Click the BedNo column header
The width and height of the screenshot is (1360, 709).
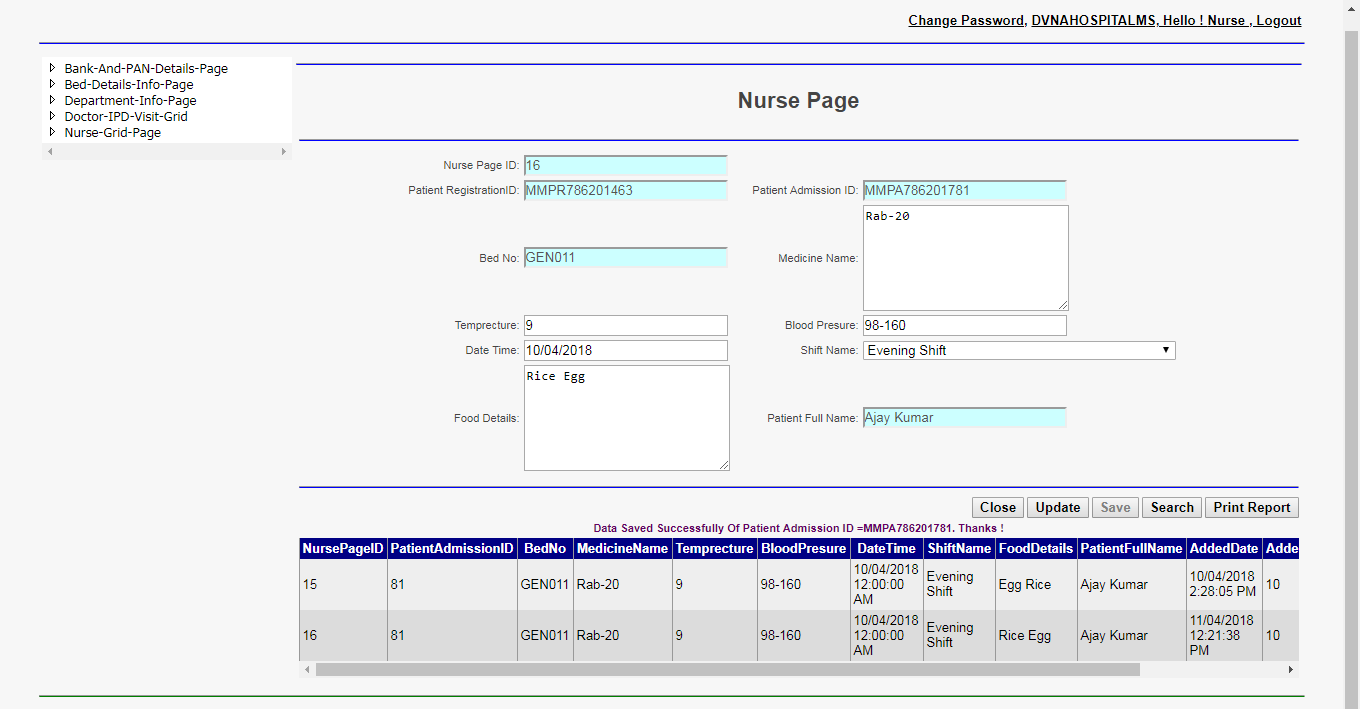[x=545, y=549]
